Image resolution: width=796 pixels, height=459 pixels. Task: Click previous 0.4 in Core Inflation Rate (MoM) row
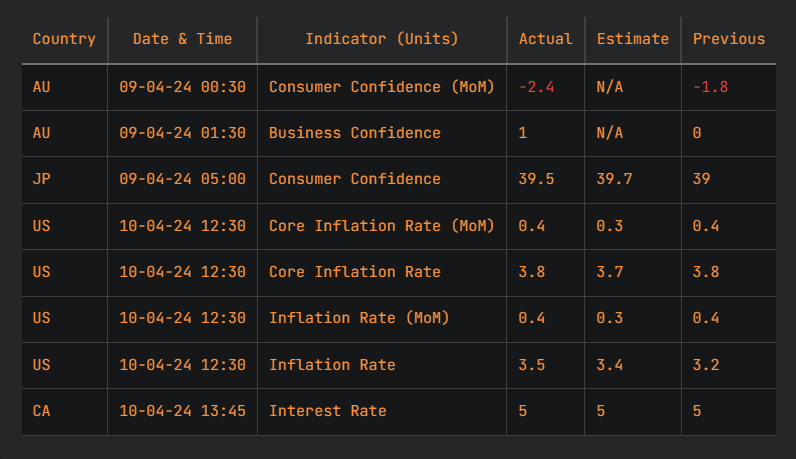point(706,226)
